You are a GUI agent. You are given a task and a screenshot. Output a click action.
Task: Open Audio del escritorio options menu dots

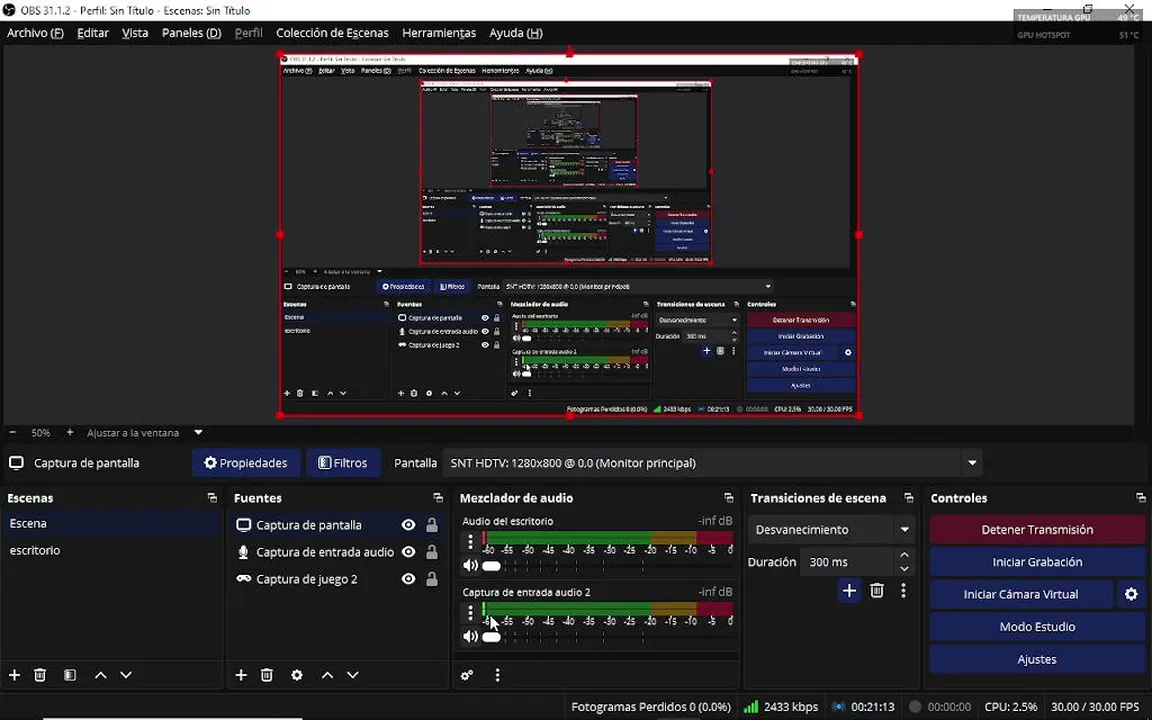pos(471,541)
